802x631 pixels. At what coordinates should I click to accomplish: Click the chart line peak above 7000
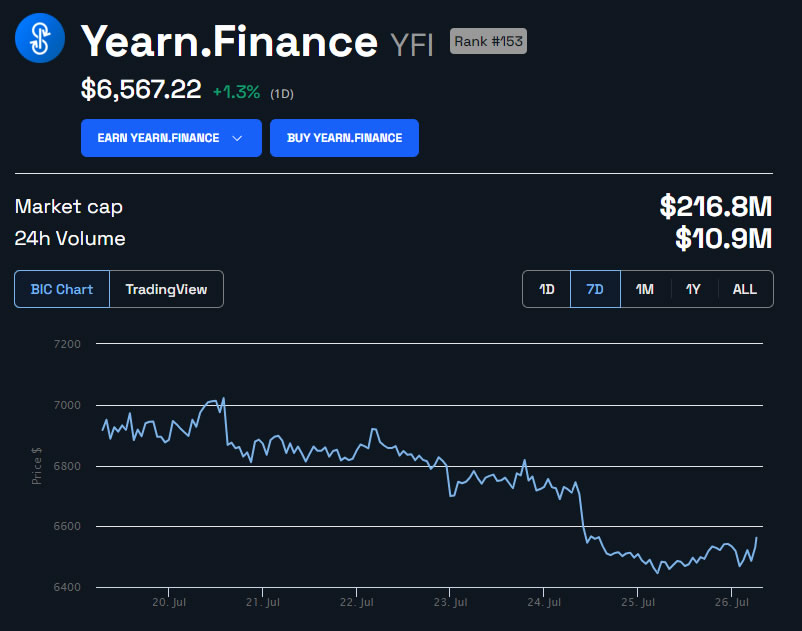click(x=222, y=398)
